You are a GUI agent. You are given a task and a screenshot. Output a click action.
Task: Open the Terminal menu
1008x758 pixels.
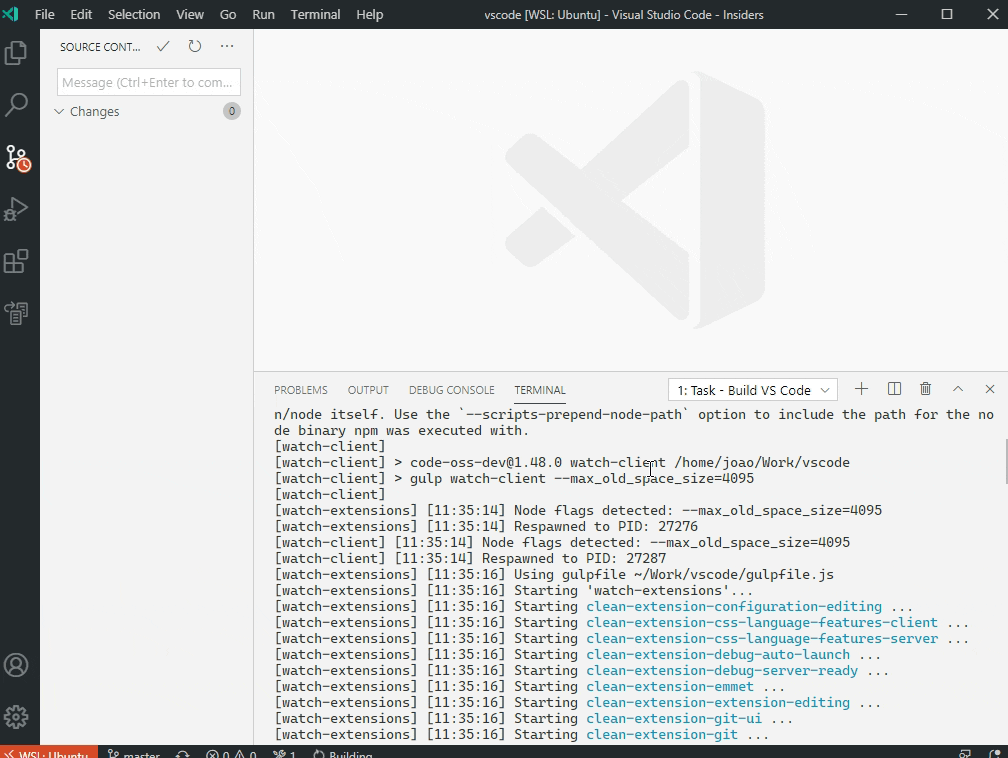point(315,14)
